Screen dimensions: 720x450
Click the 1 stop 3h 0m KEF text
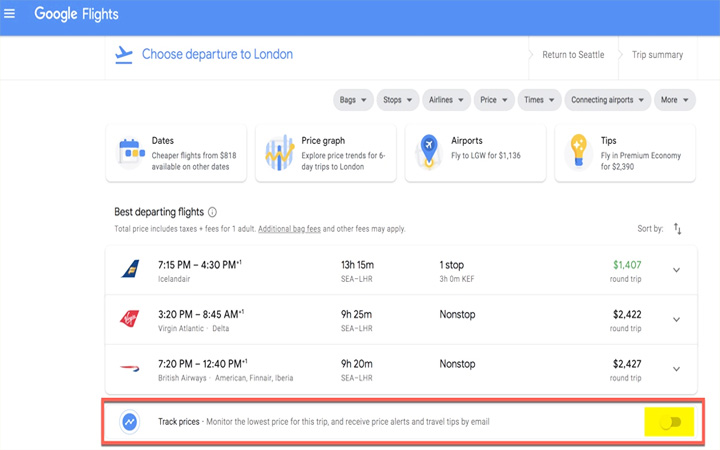click(x=457, y=271)
